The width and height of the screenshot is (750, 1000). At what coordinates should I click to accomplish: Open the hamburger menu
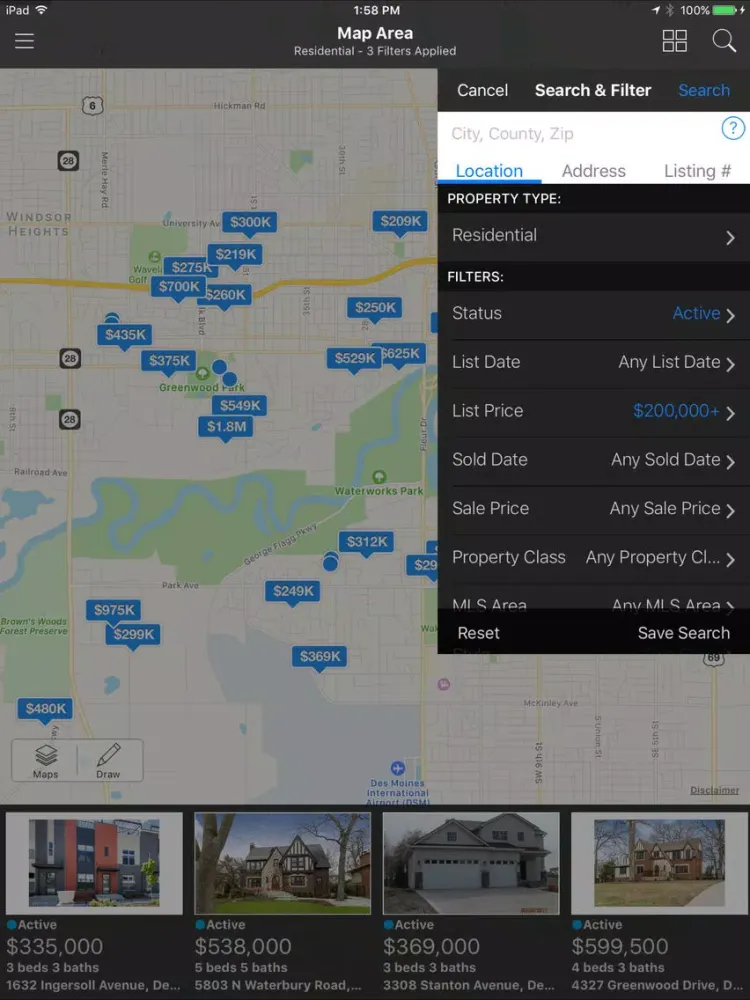click(24, 41)
